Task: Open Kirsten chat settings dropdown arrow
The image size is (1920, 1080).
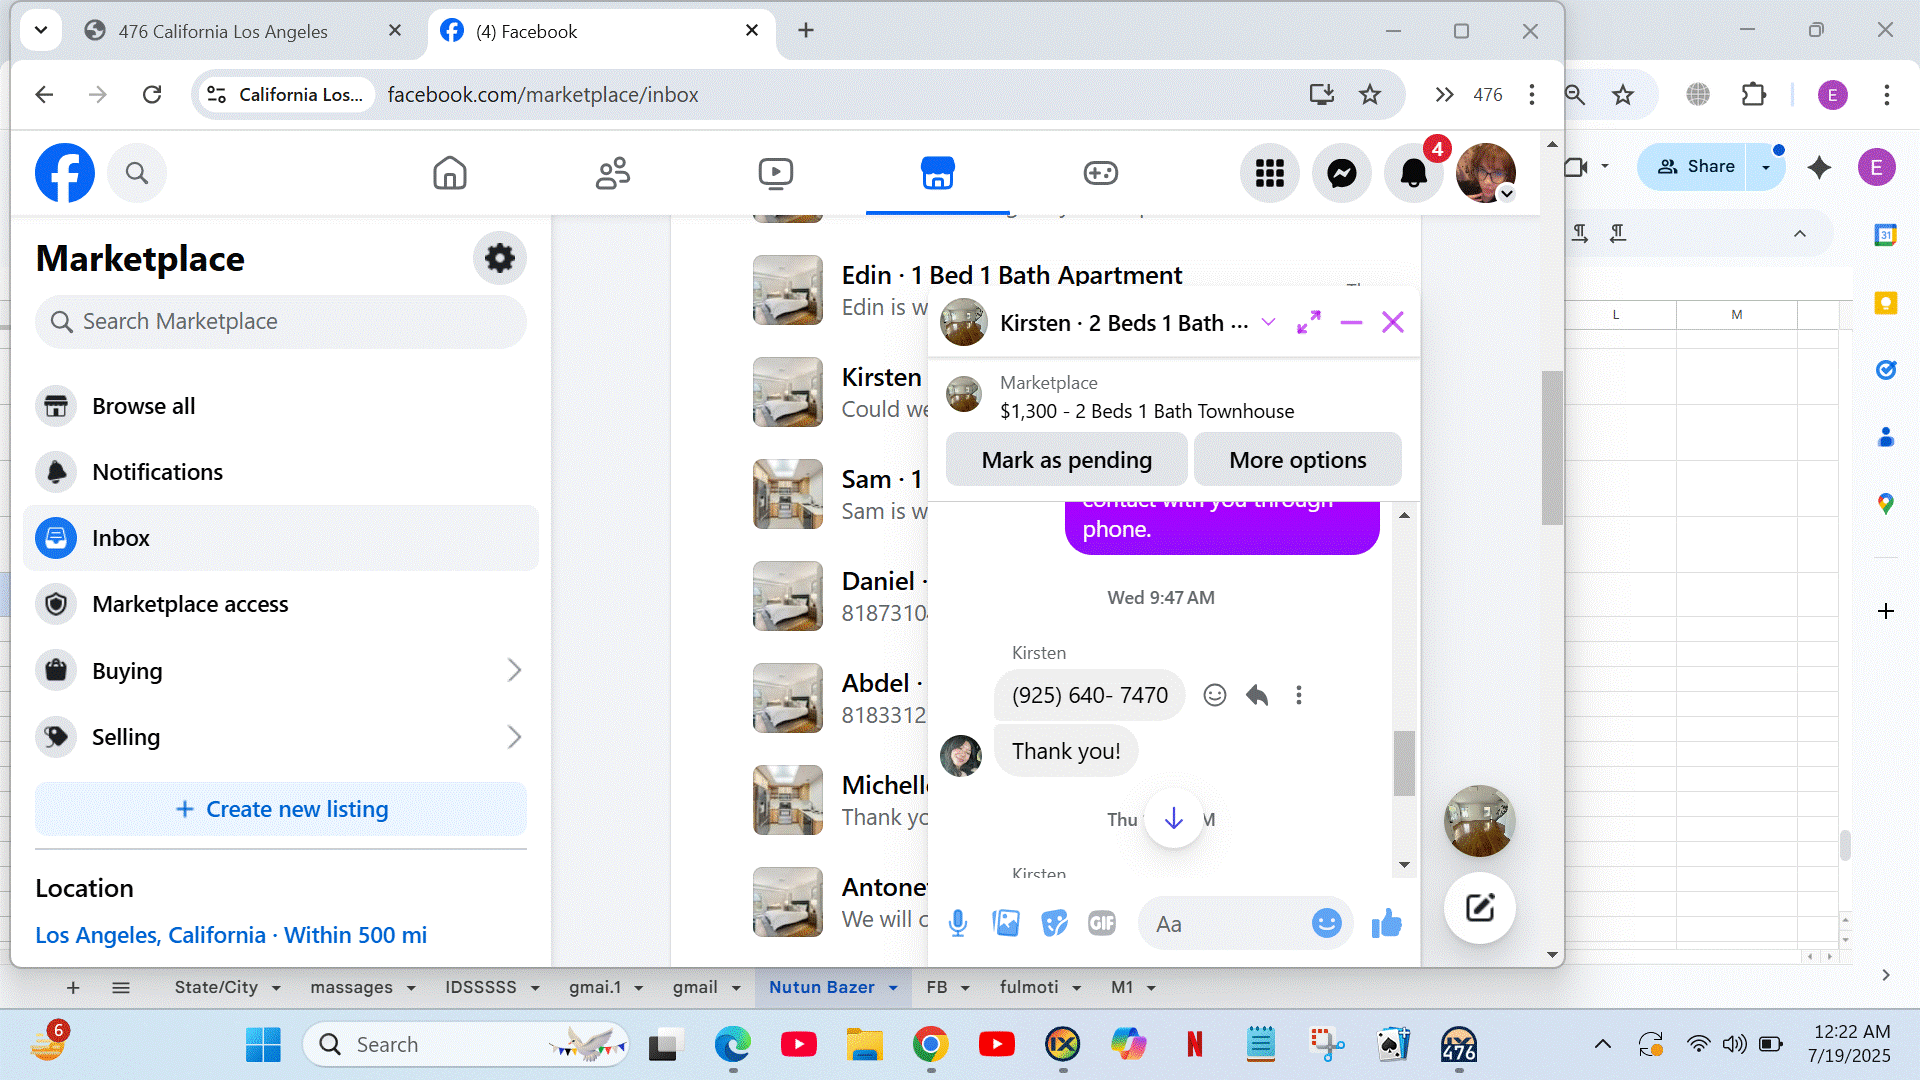Action: (1268, 322)
